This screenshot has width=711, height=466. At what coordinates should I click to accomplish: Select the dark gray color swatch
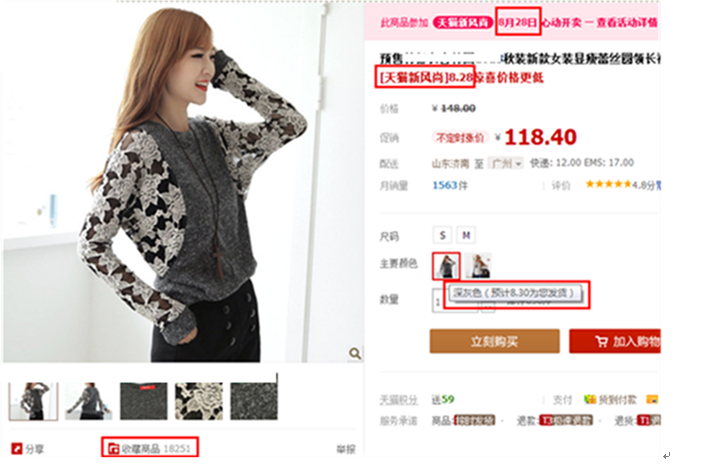pyautogui.click(x=446, y=266)
